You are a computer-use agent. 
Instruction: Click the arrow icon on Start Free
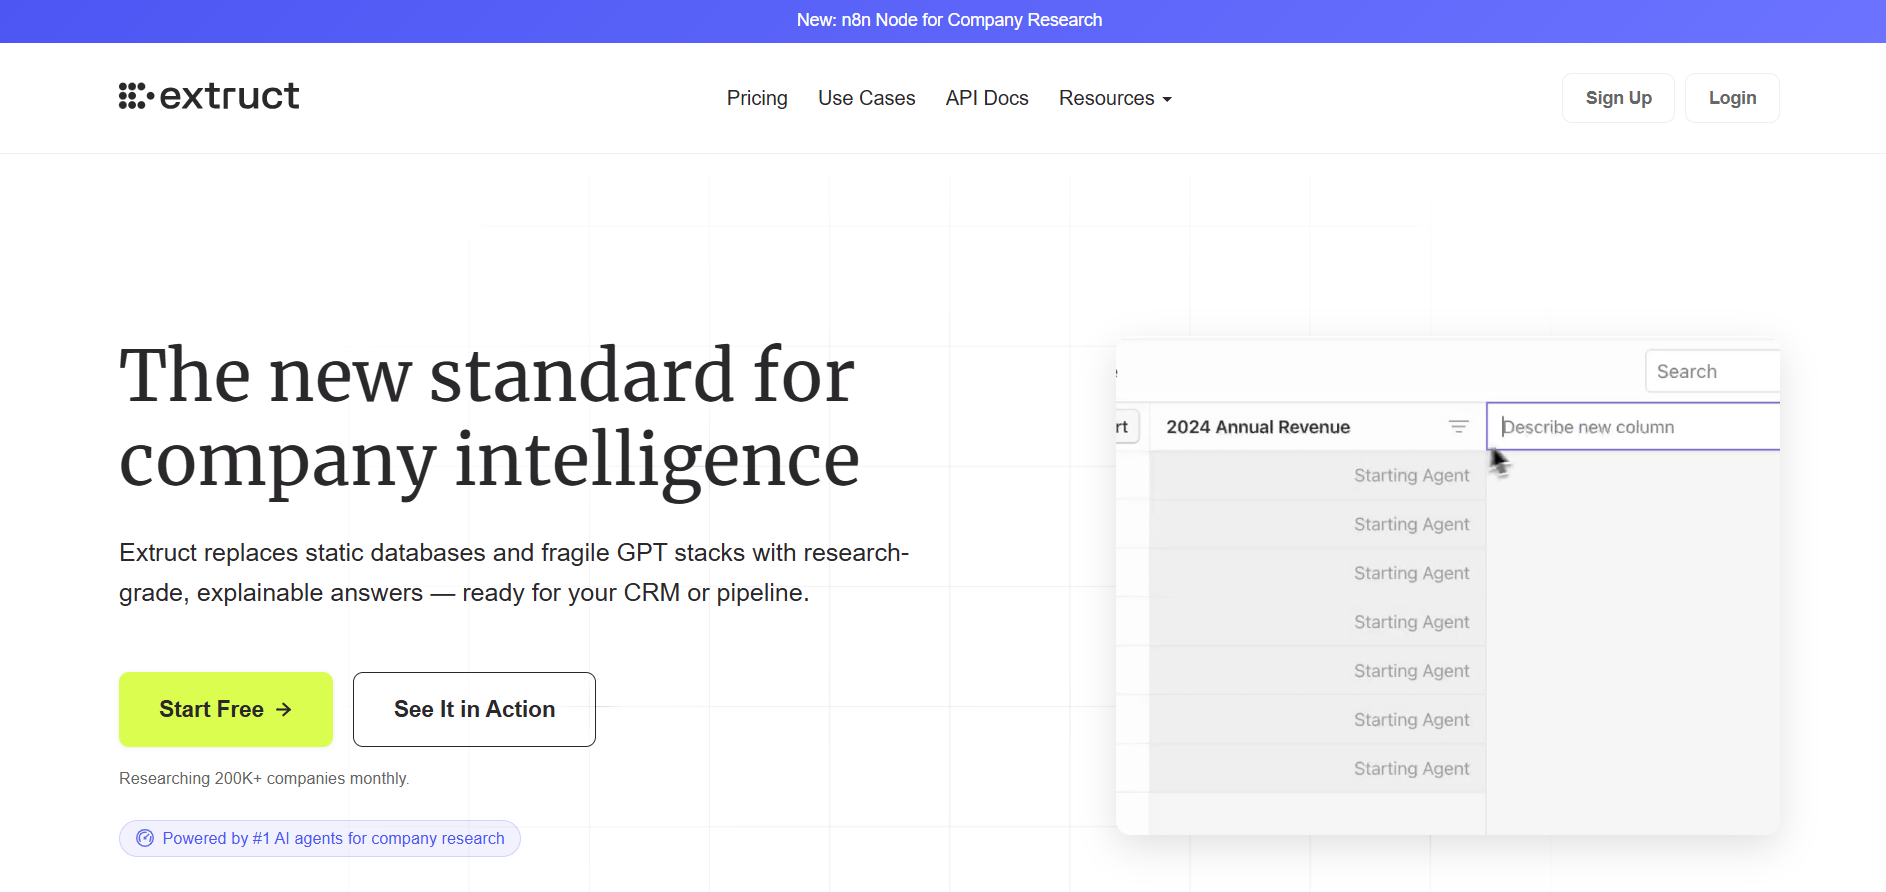(x=284, y=709)
